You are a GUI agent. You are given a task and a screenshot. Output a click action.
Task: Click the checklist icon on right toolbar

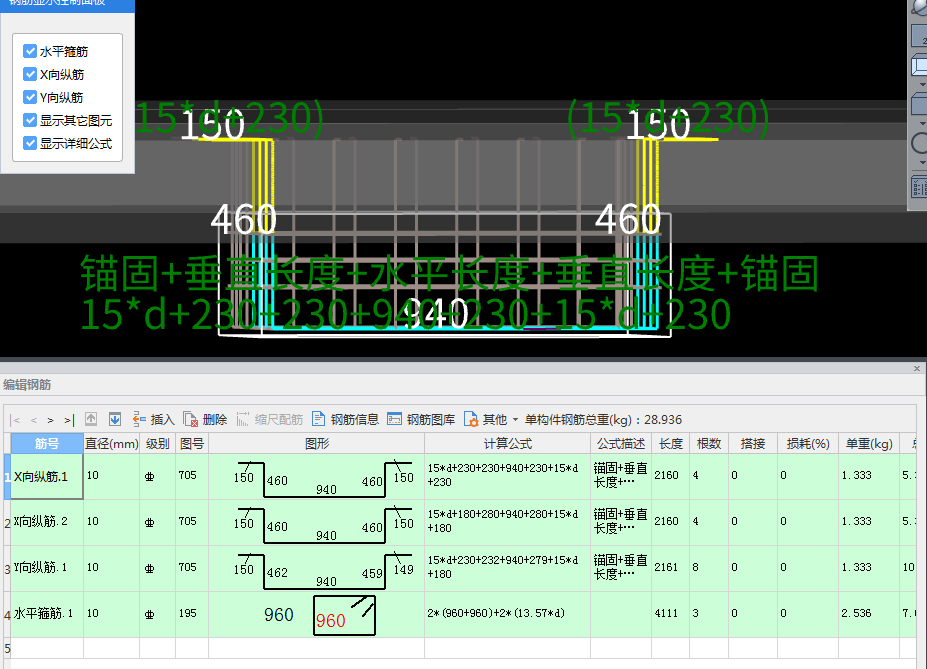pos(920,187)
